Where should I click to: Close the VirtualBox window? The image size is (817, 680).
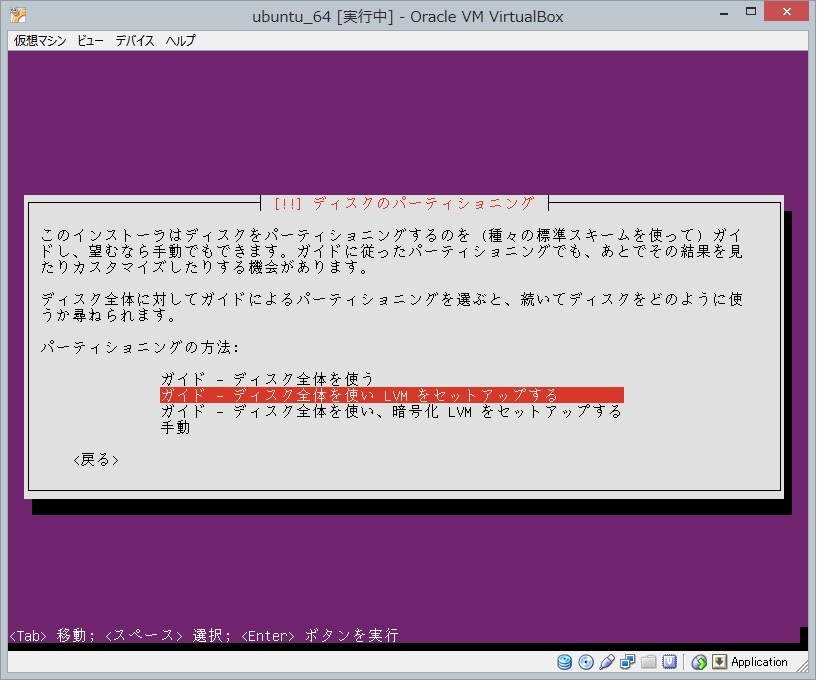(x=786, y=11)
